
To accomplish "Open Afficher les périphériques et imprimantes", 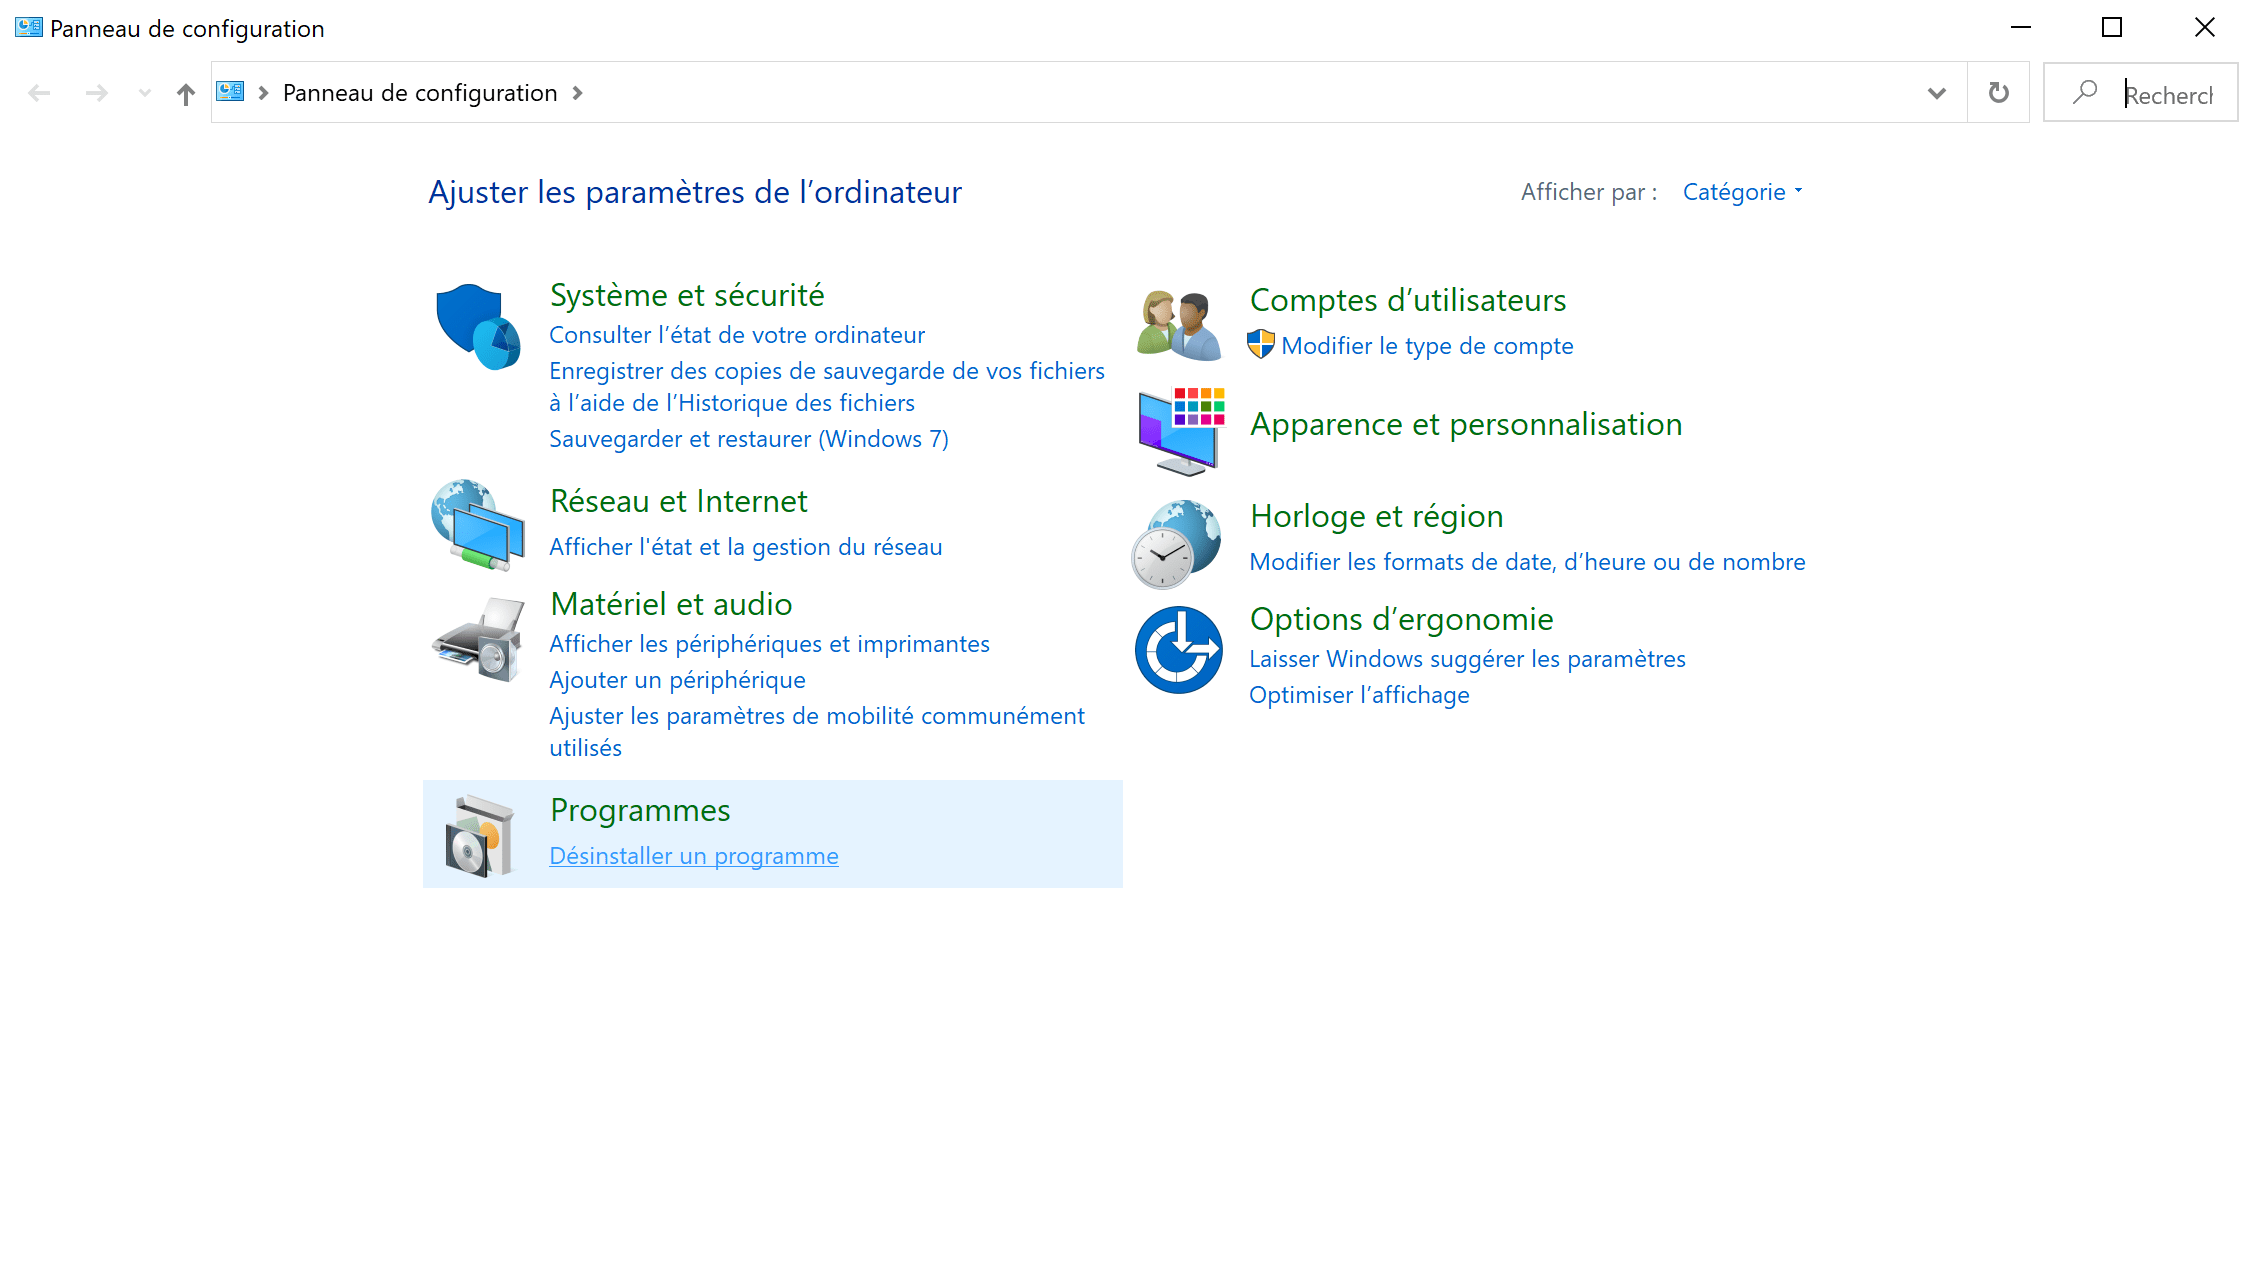I will point(769,644).
